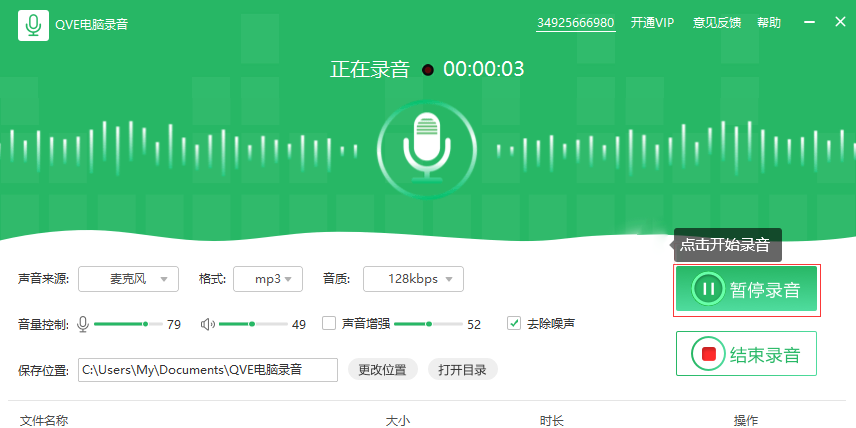Click the 开通VIP link
Image resolution: width=856 pixels, height=428 pixels.
point(652,23)
